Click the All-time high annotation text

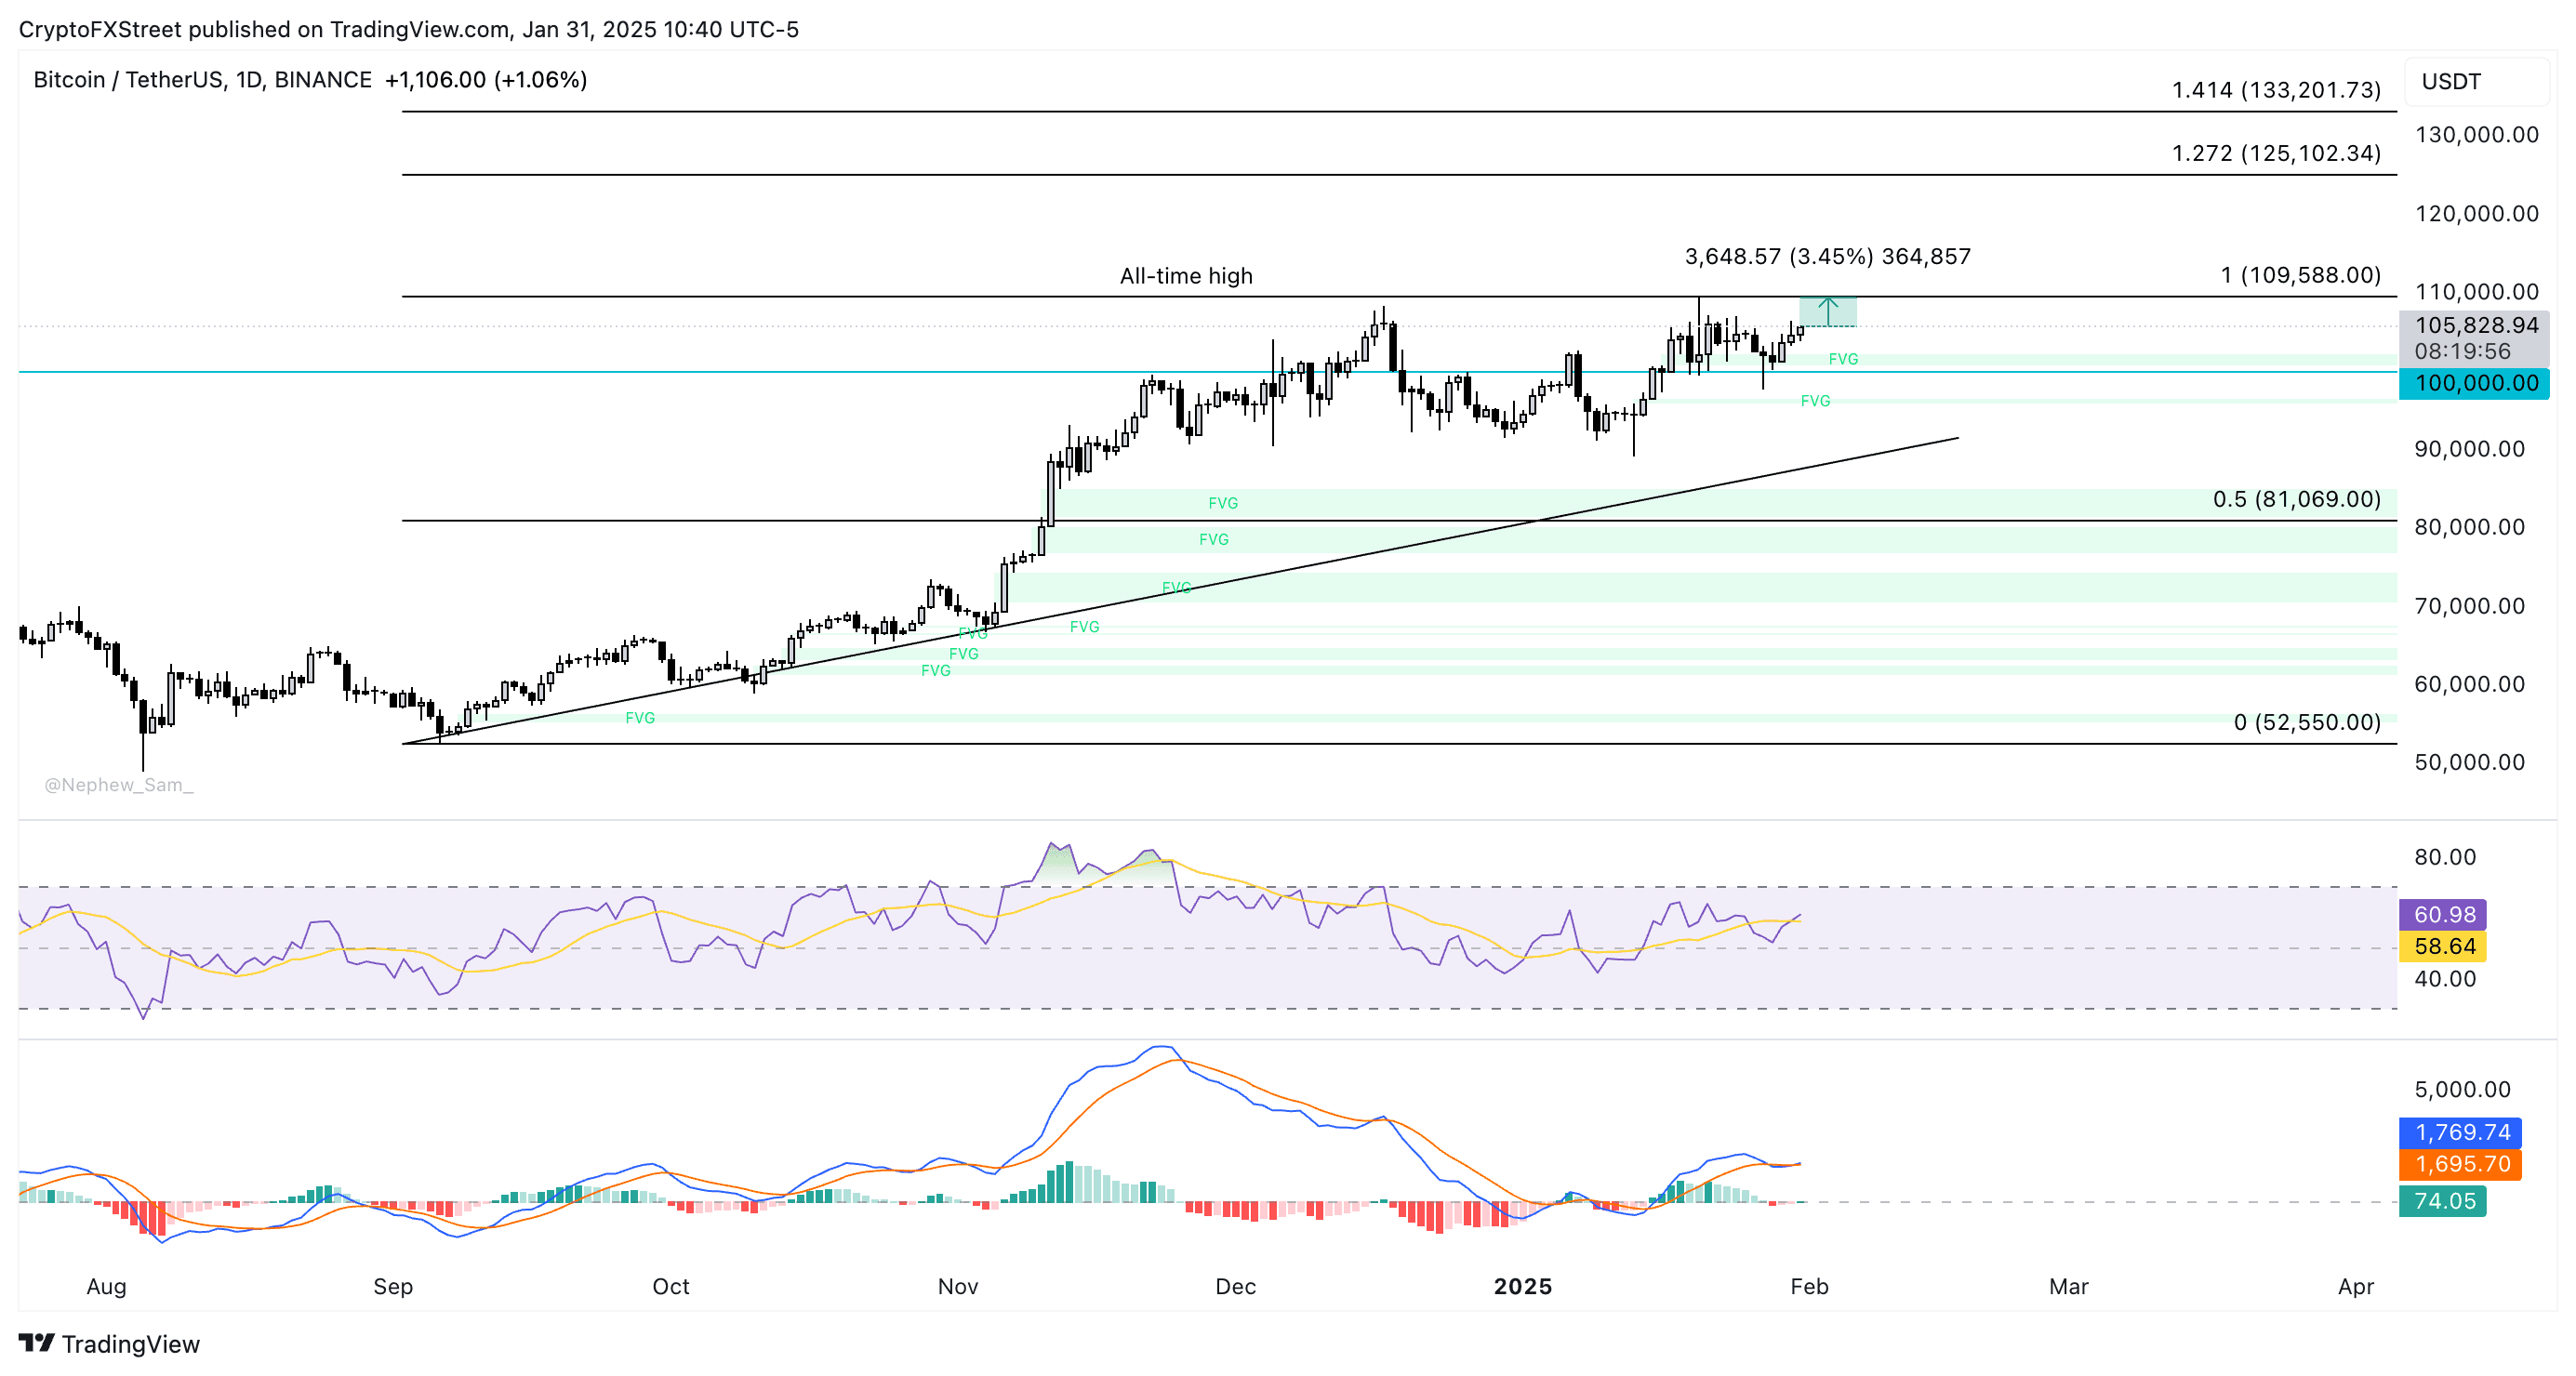[x=1186, y=276]
